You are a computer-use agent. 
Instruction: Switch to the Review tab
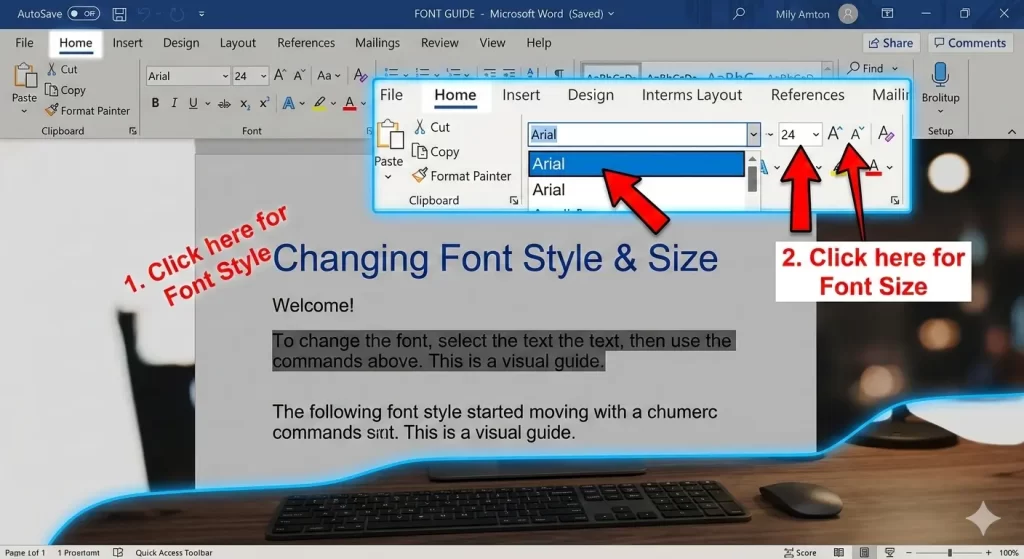[440, 42]
